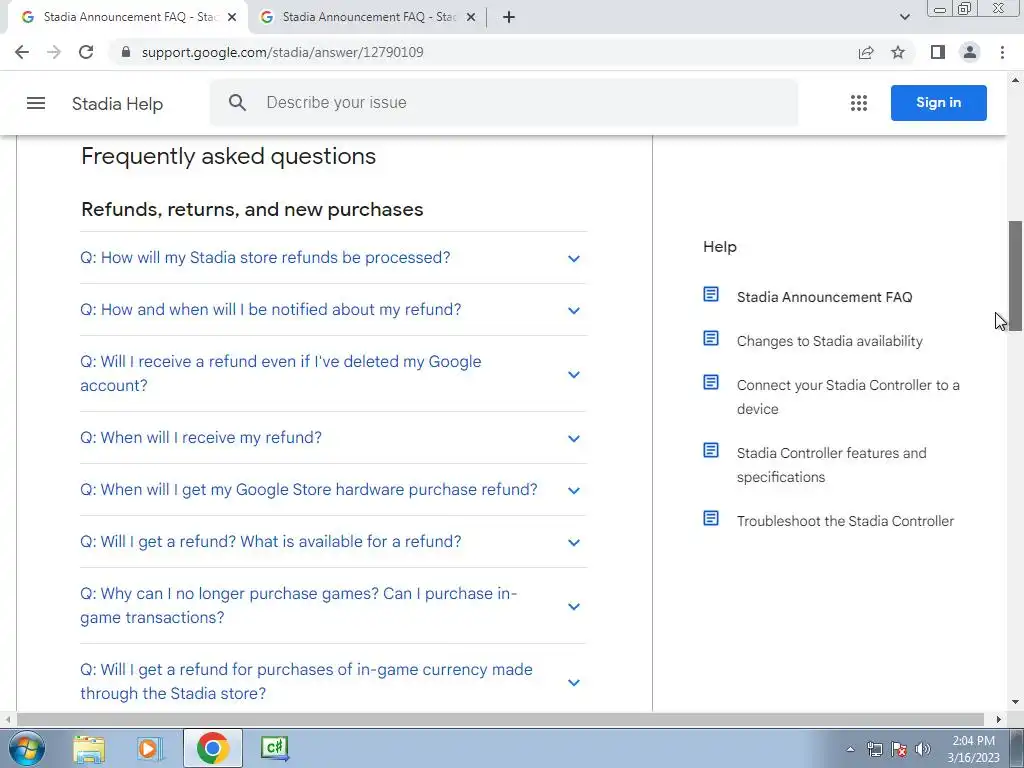This screenshot has width=1024, height=768.
Task: Click the network tray icon
Action: [x=874, y=749]
